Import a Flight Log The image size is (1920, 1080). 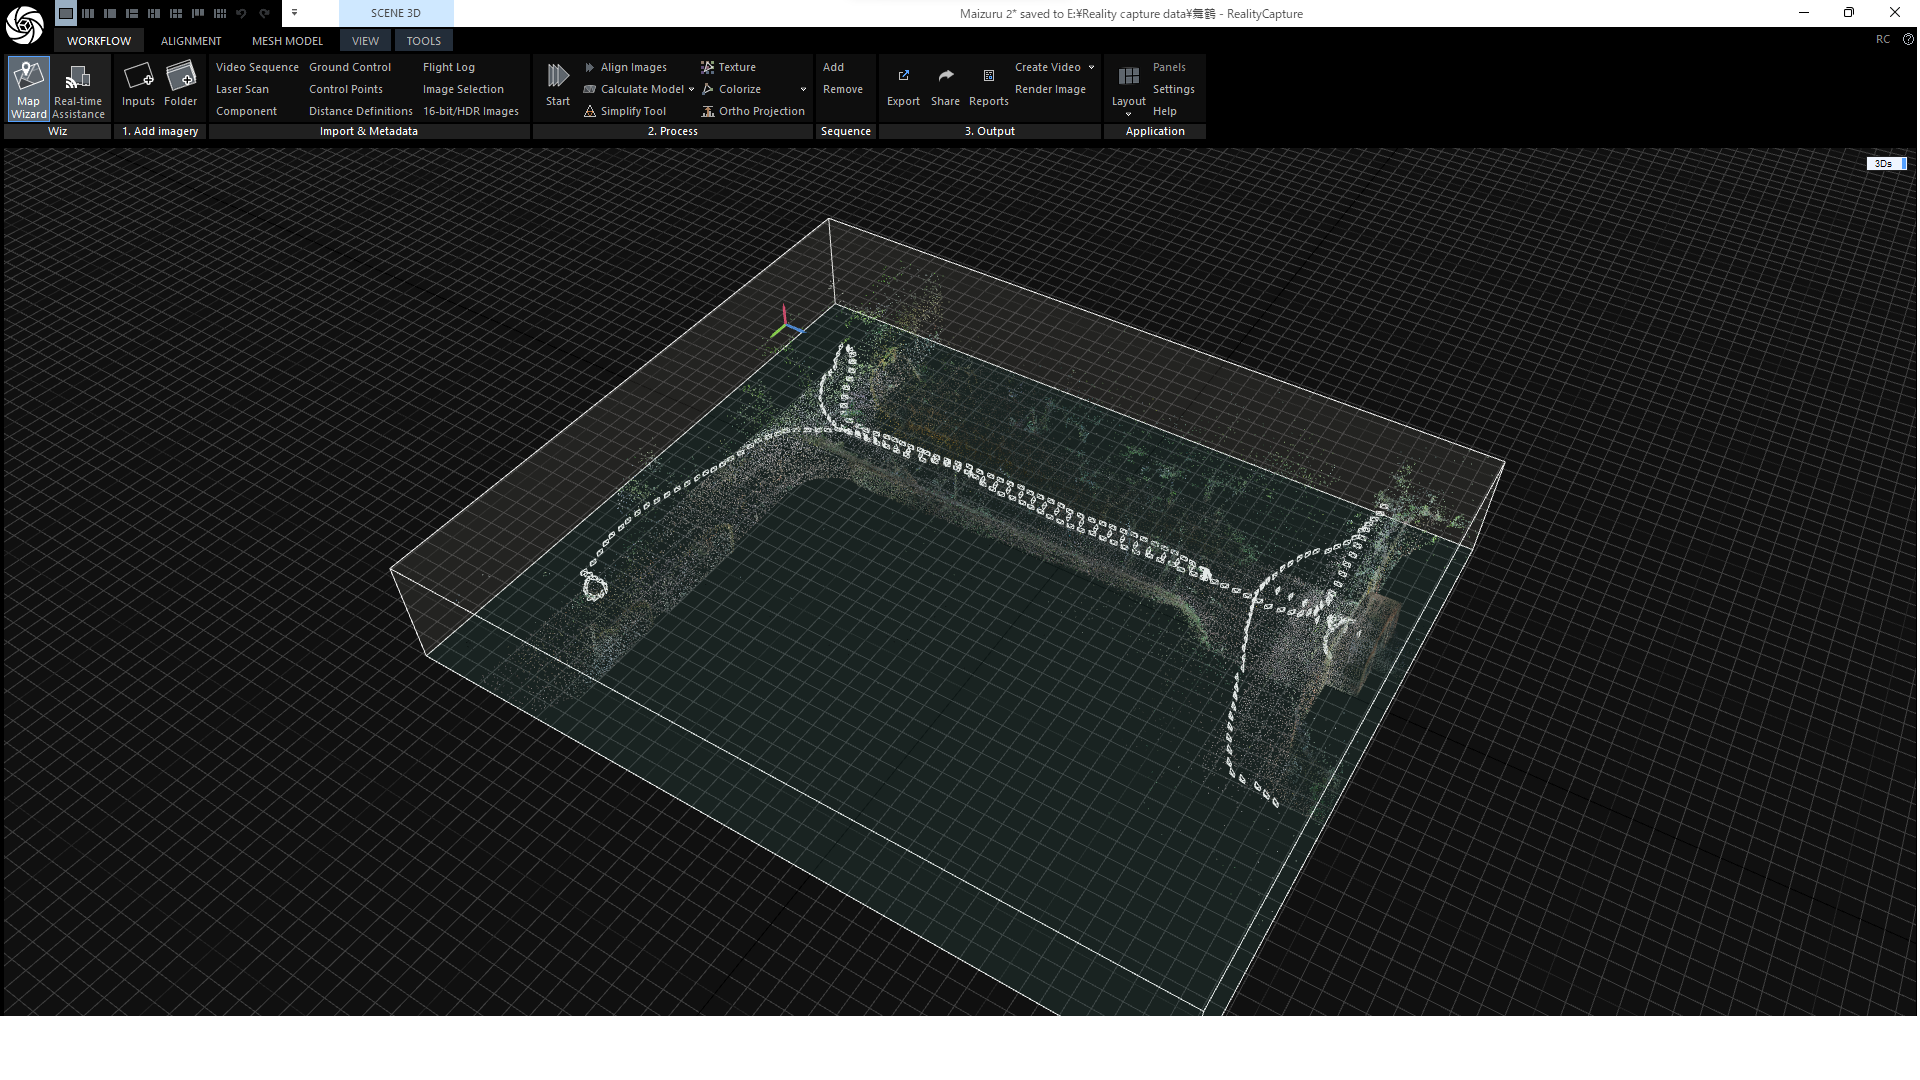[x=449, y=67]
